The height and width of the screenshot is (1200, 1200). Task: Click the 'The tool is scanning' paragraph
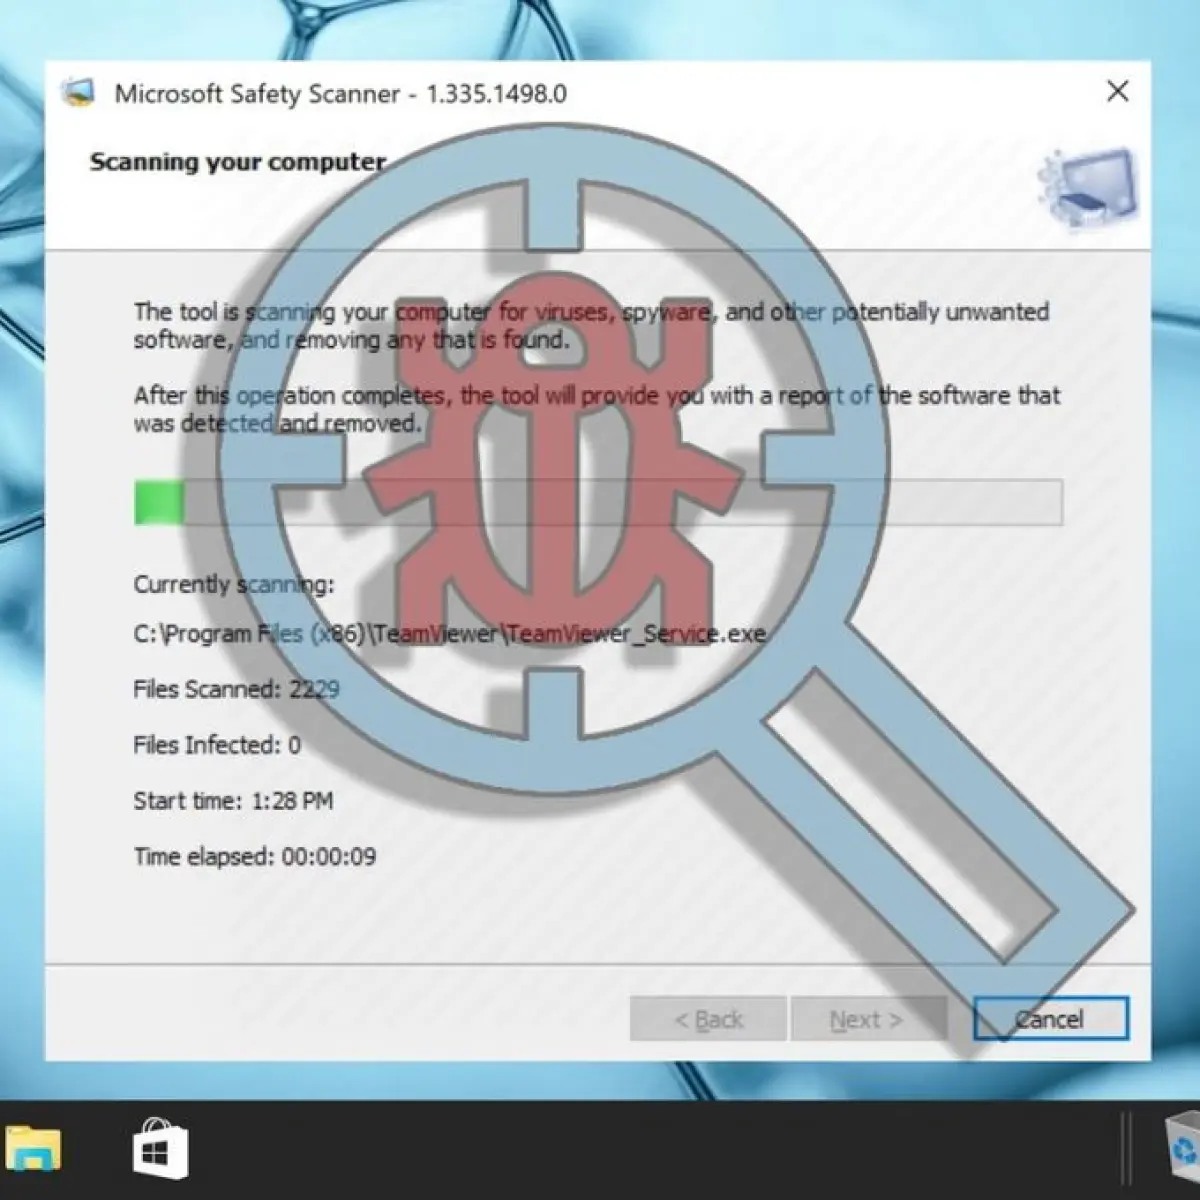coord(591,326)
